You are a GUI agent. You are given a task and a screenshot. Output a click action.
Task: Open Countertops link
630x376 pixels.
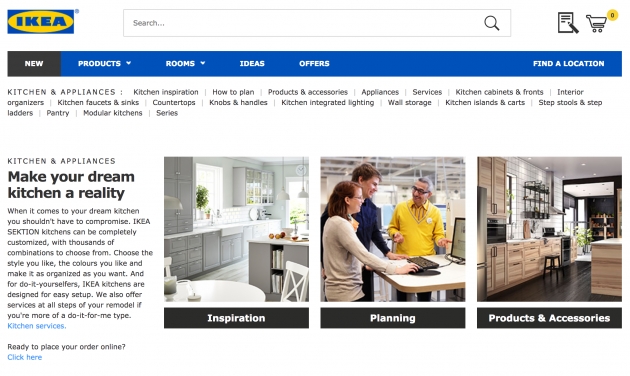tap(174, 102)
